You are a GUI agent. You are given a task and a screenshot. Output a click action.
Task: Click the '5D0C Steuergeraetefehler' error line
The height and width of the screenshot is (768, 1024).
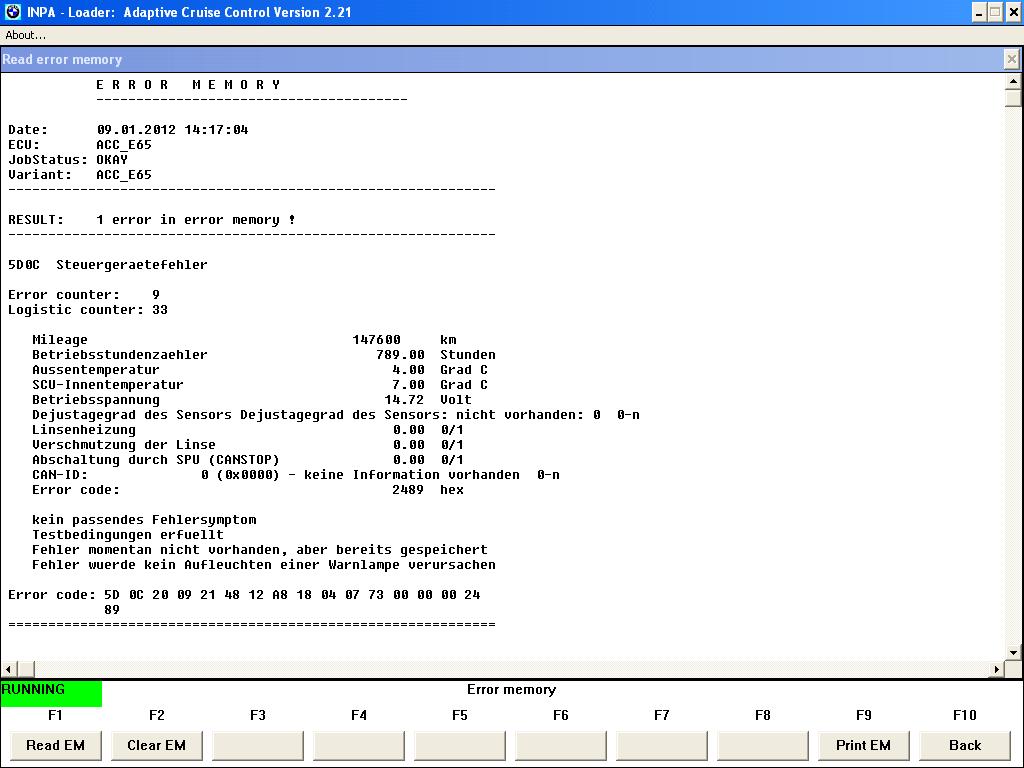pyautogui.click(x=108, y=264)
